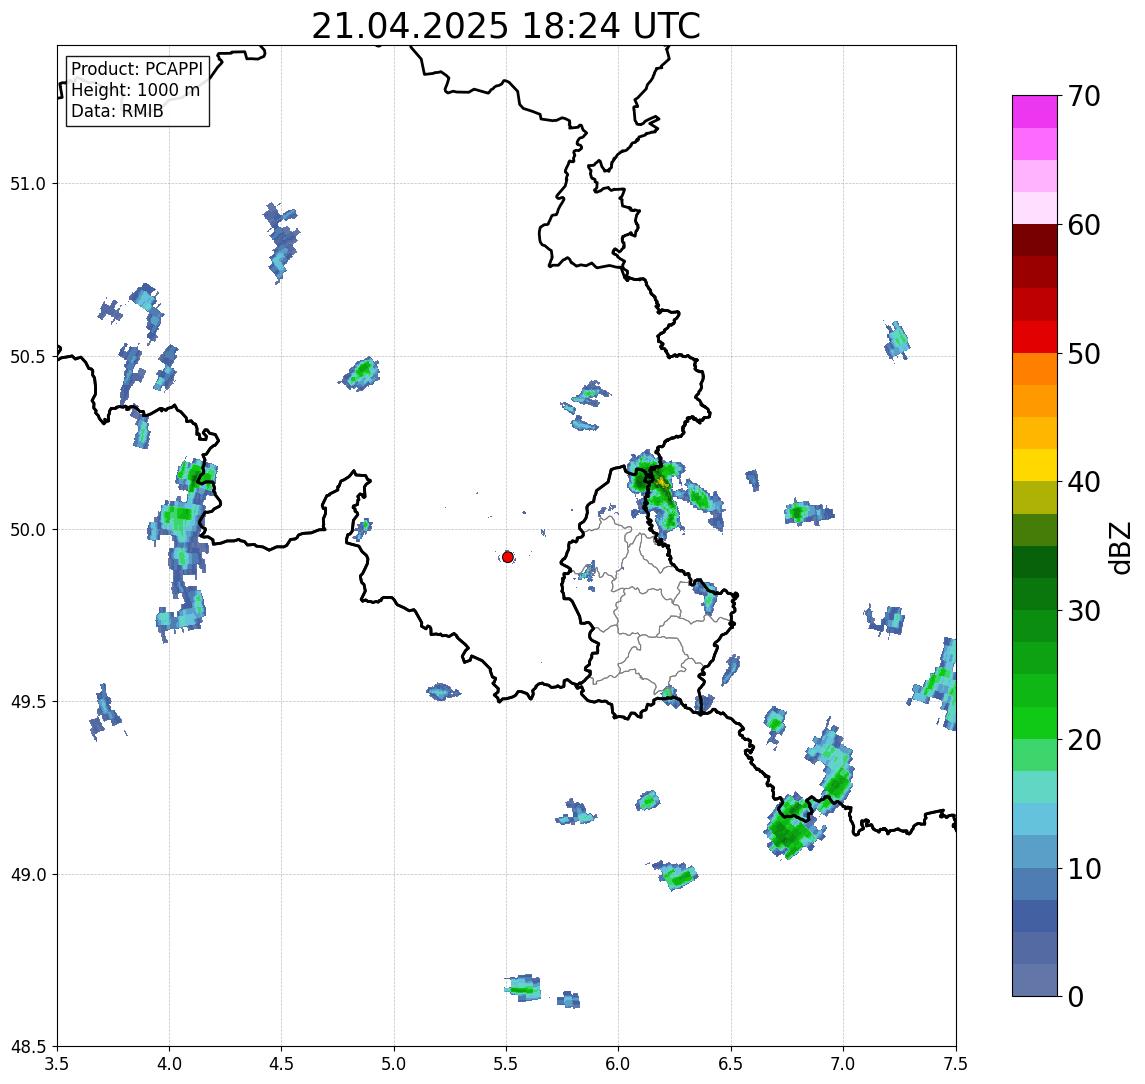
Task: Click the longitude tick label '6.5'
Action: [x=731, y=1064]
